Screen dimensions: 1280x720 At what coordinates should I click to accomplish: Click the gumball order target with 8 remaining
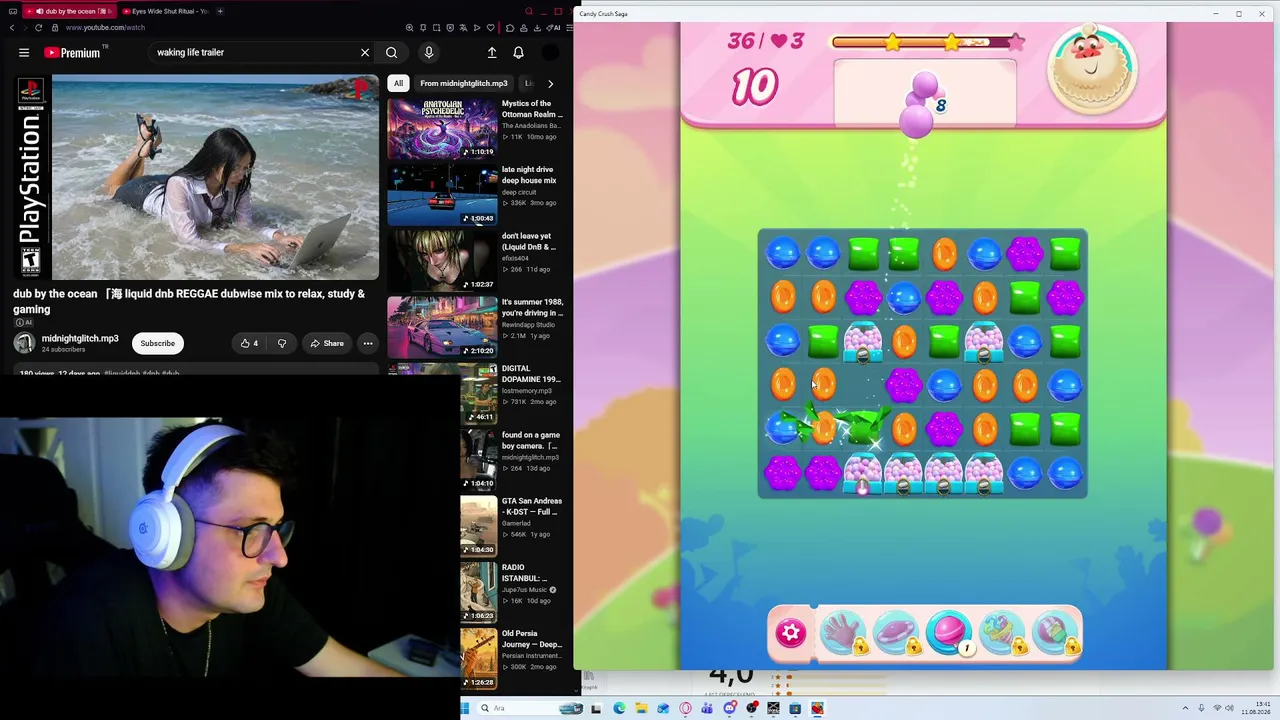925,104
